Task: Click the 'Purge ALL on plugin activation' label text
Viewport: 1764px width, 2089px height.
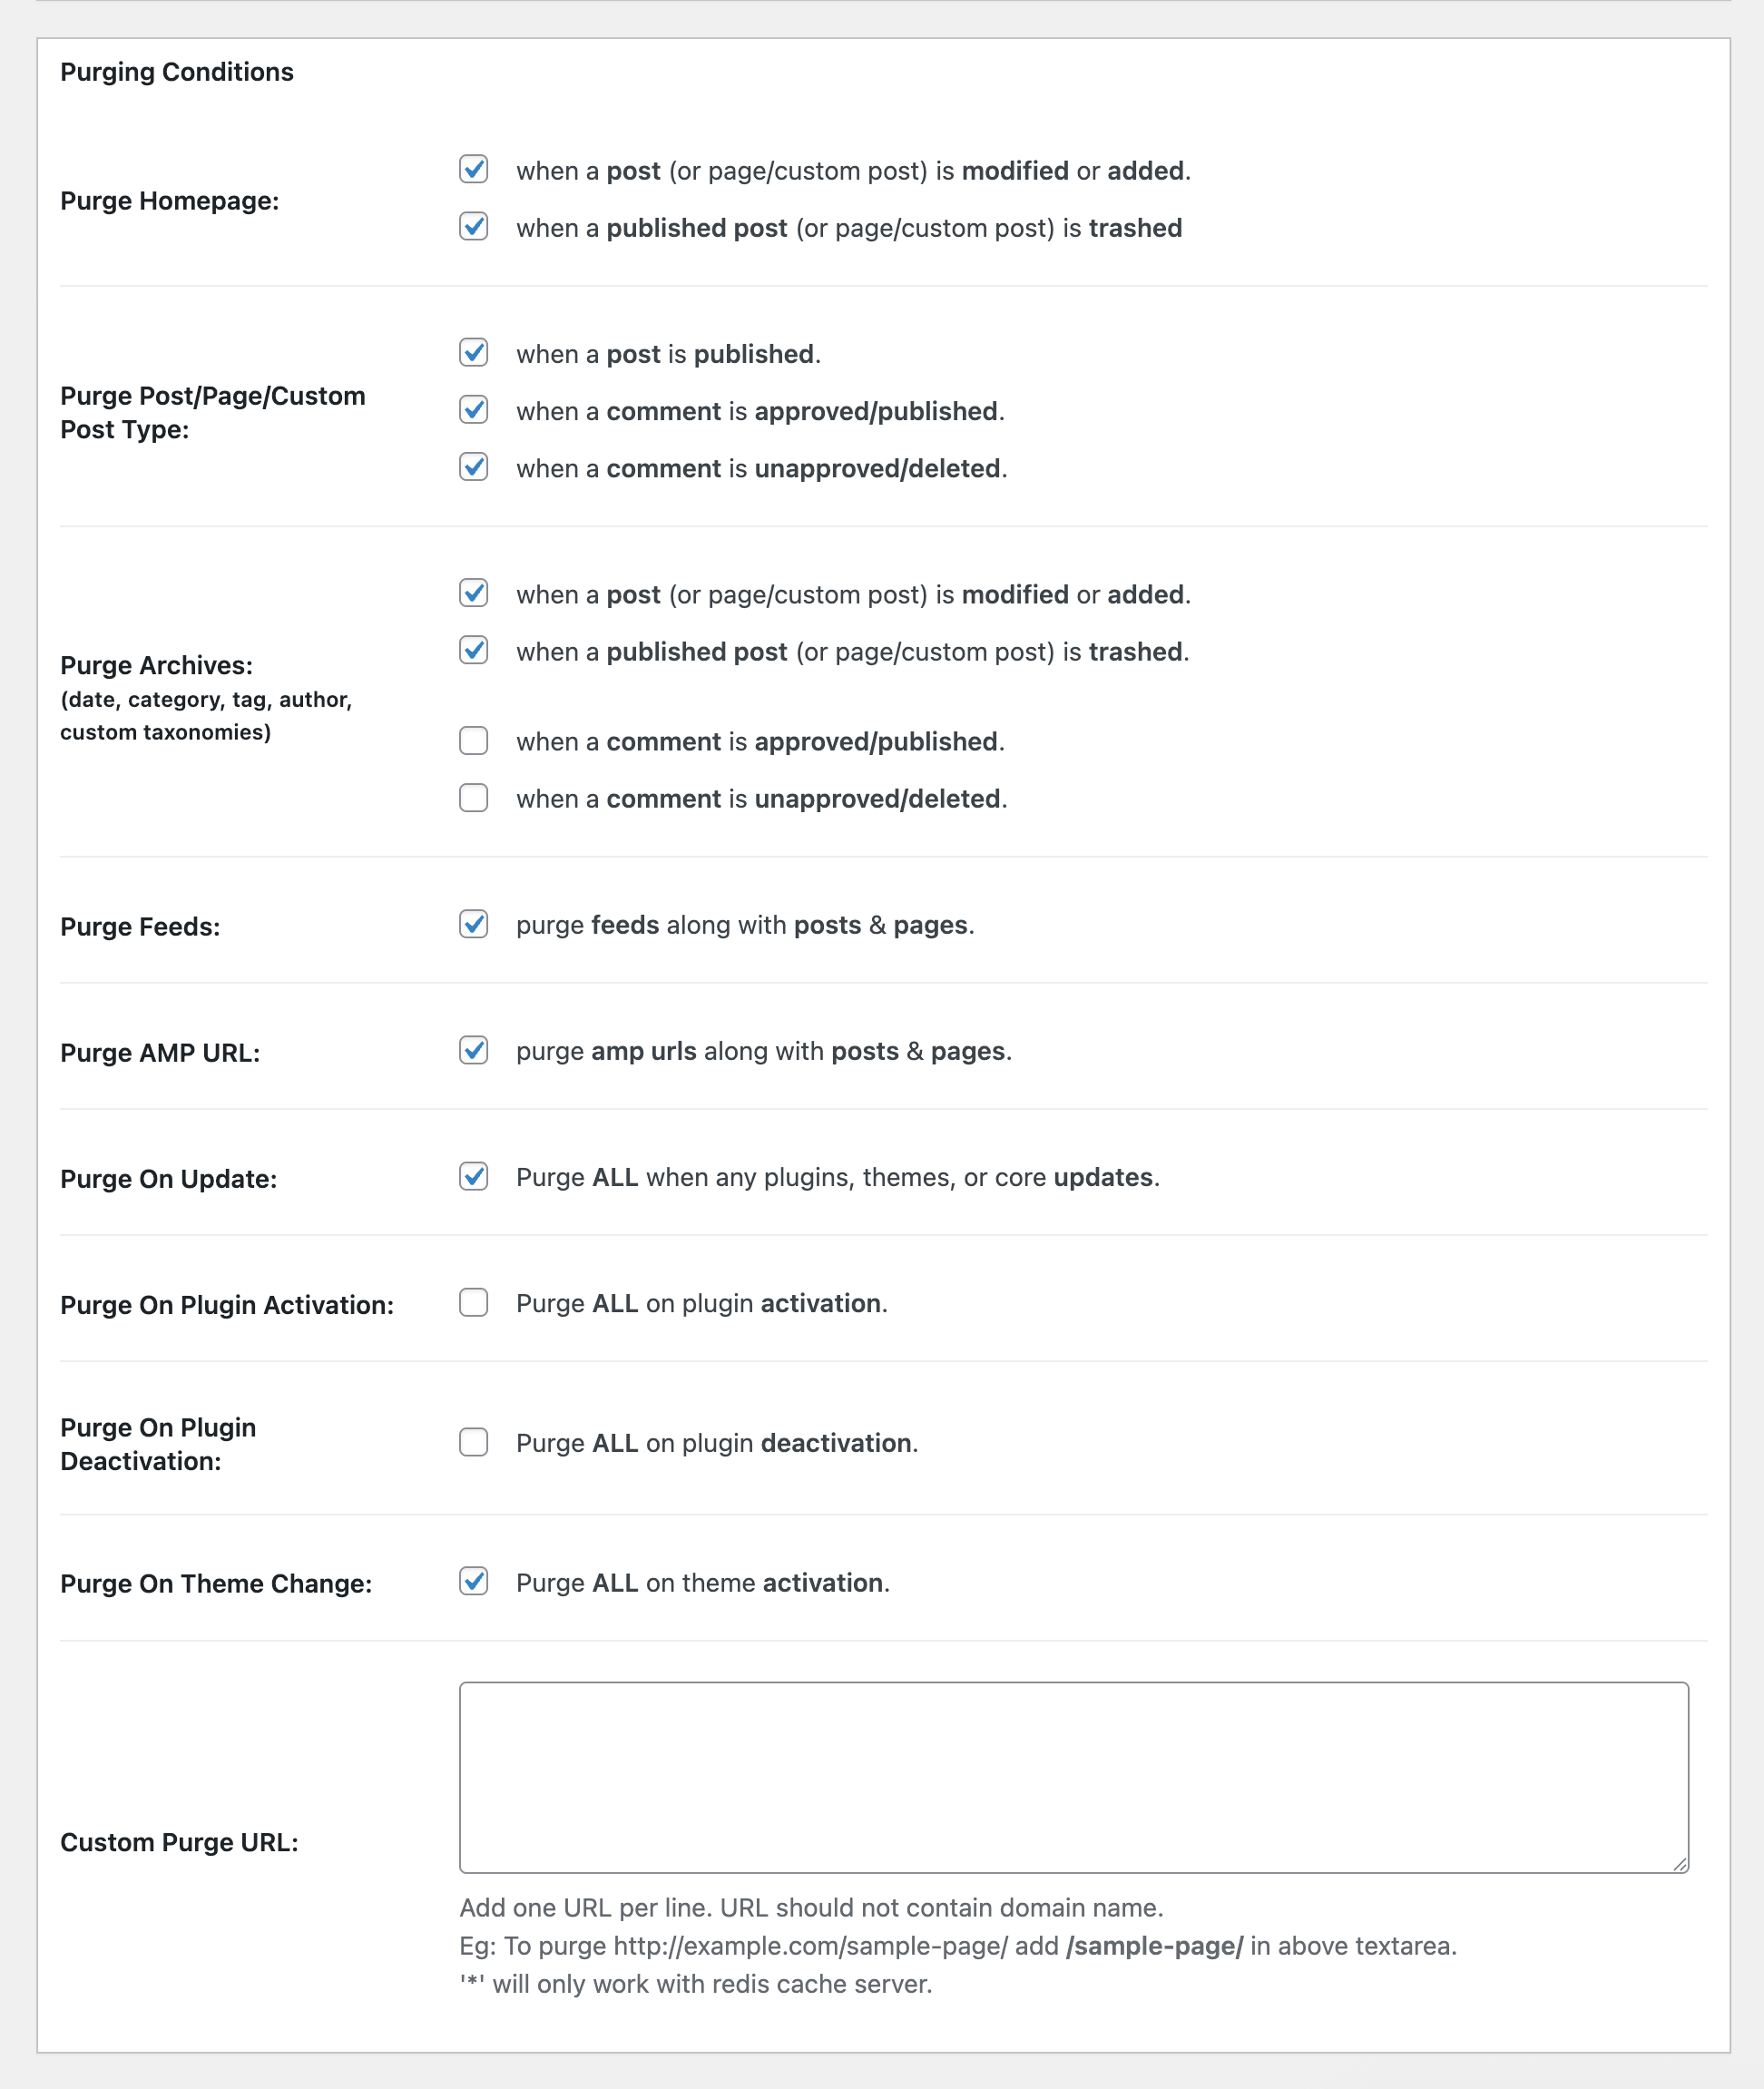Action: pyautogui.click(x=701, y=1303)
